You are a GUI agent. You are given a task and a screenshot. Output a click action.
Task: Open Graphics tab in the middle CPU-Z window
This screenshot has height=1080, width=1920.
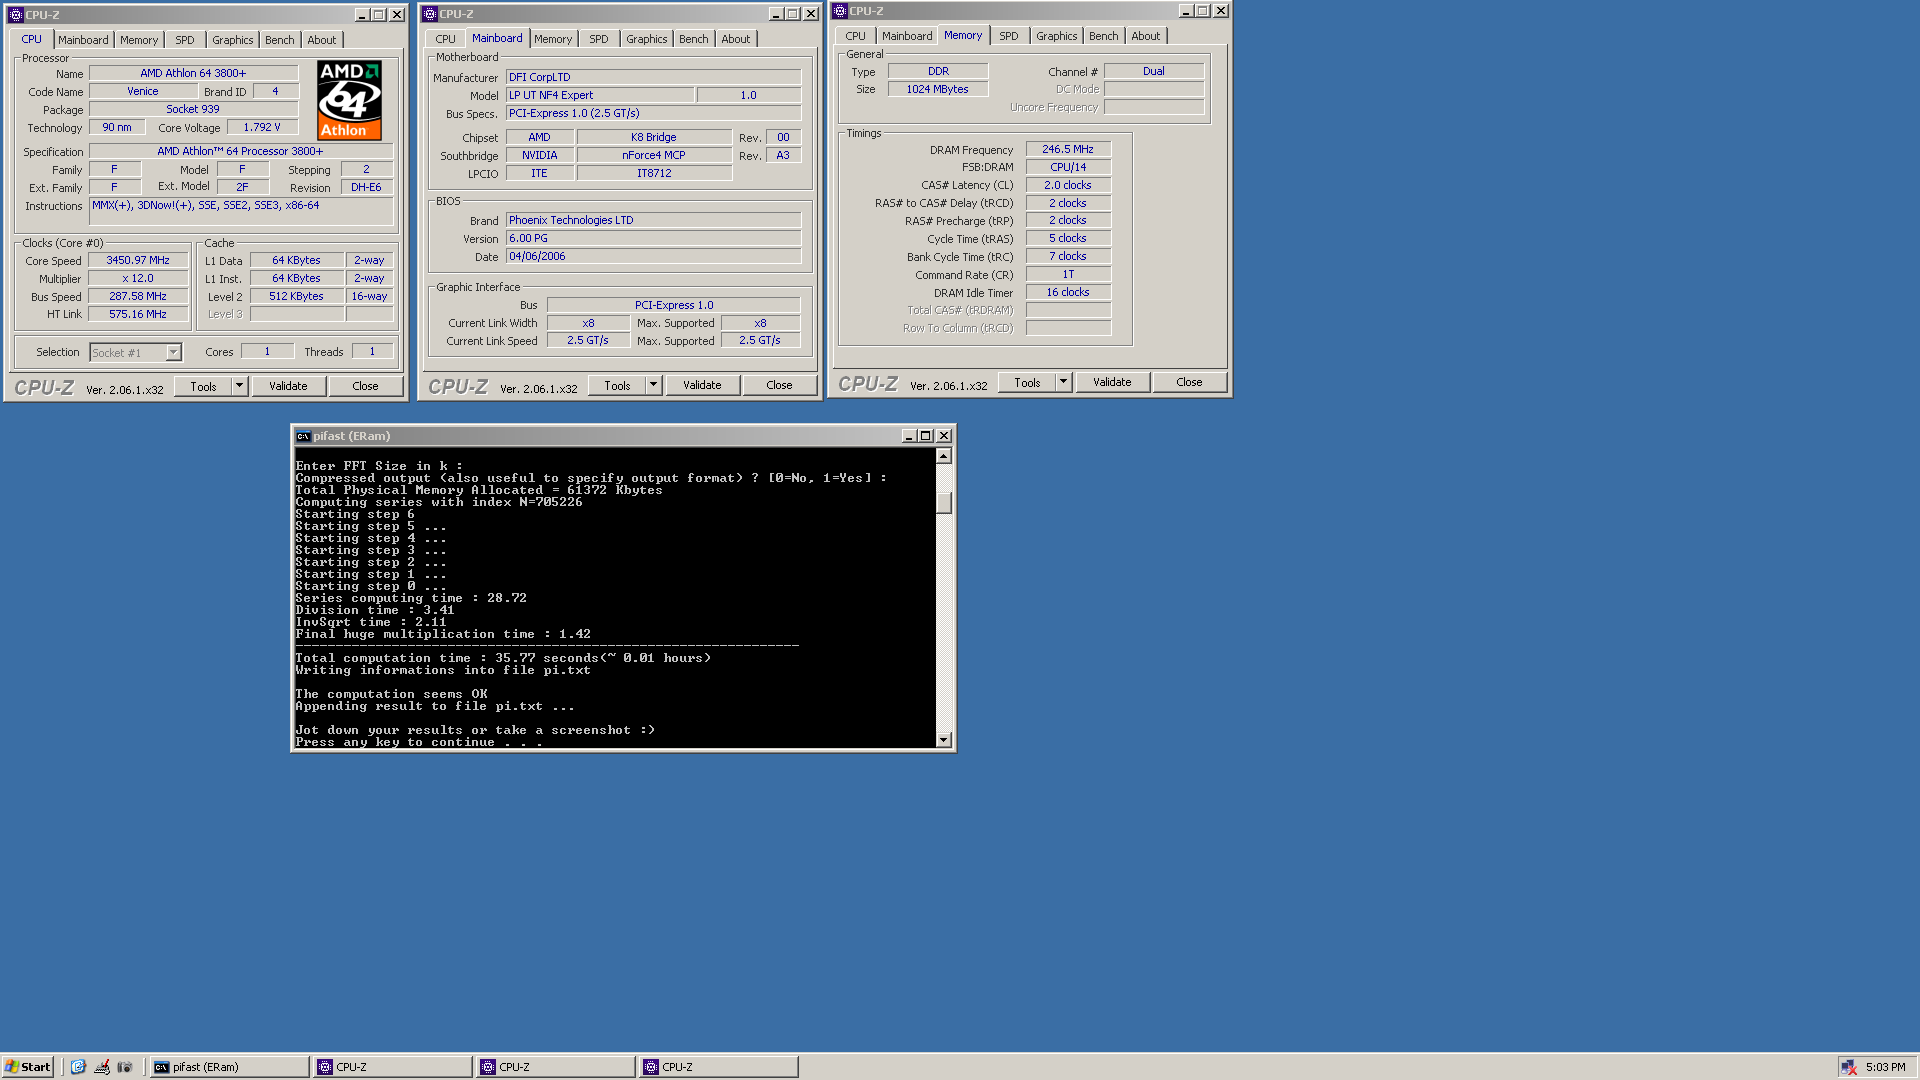coord(646,39)
